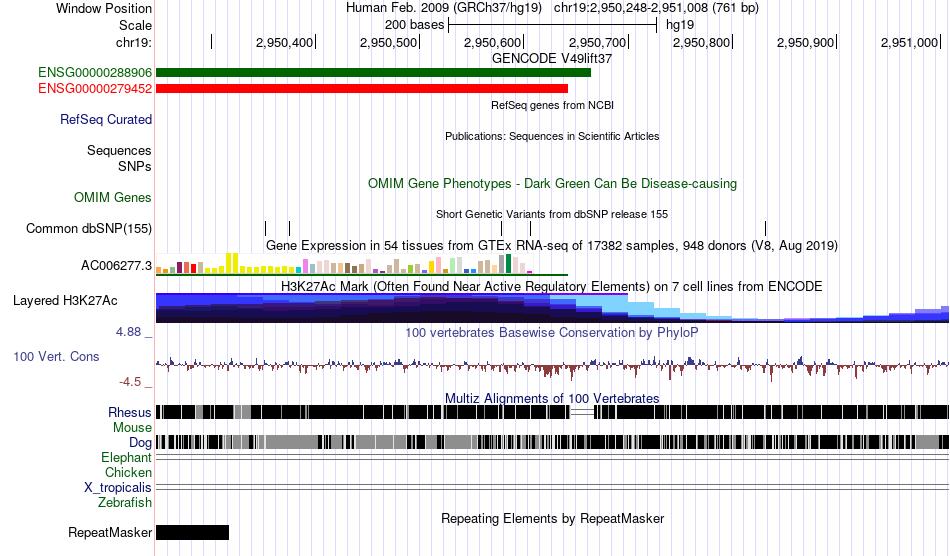Screen dimensions: 950x556
Task: Click the Chicken alignment label
Action: 128,472
